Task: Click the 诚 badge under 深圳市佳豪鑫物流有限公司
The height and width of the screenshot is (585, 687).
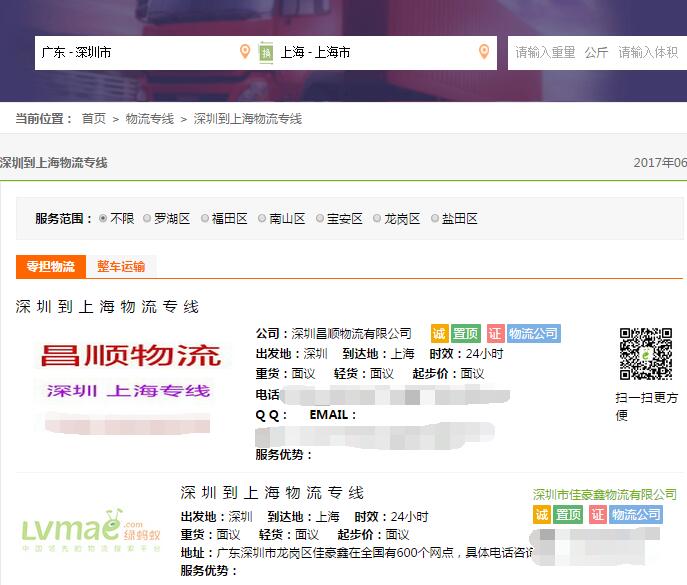Action: click(542, 514)
